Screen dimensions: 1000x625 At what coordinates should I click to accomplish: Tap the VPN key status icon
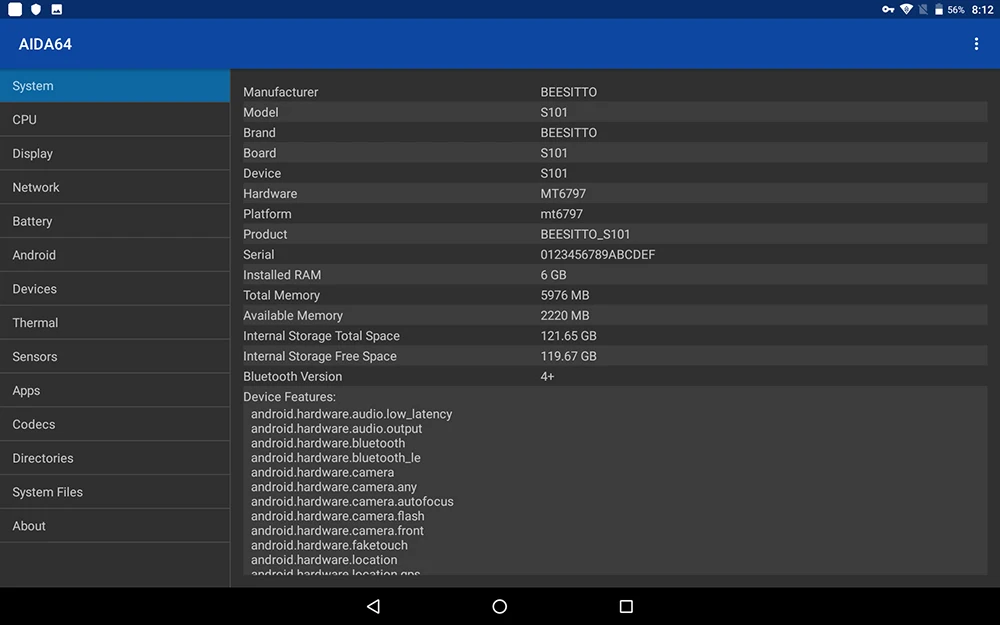[x=888, y=10]
